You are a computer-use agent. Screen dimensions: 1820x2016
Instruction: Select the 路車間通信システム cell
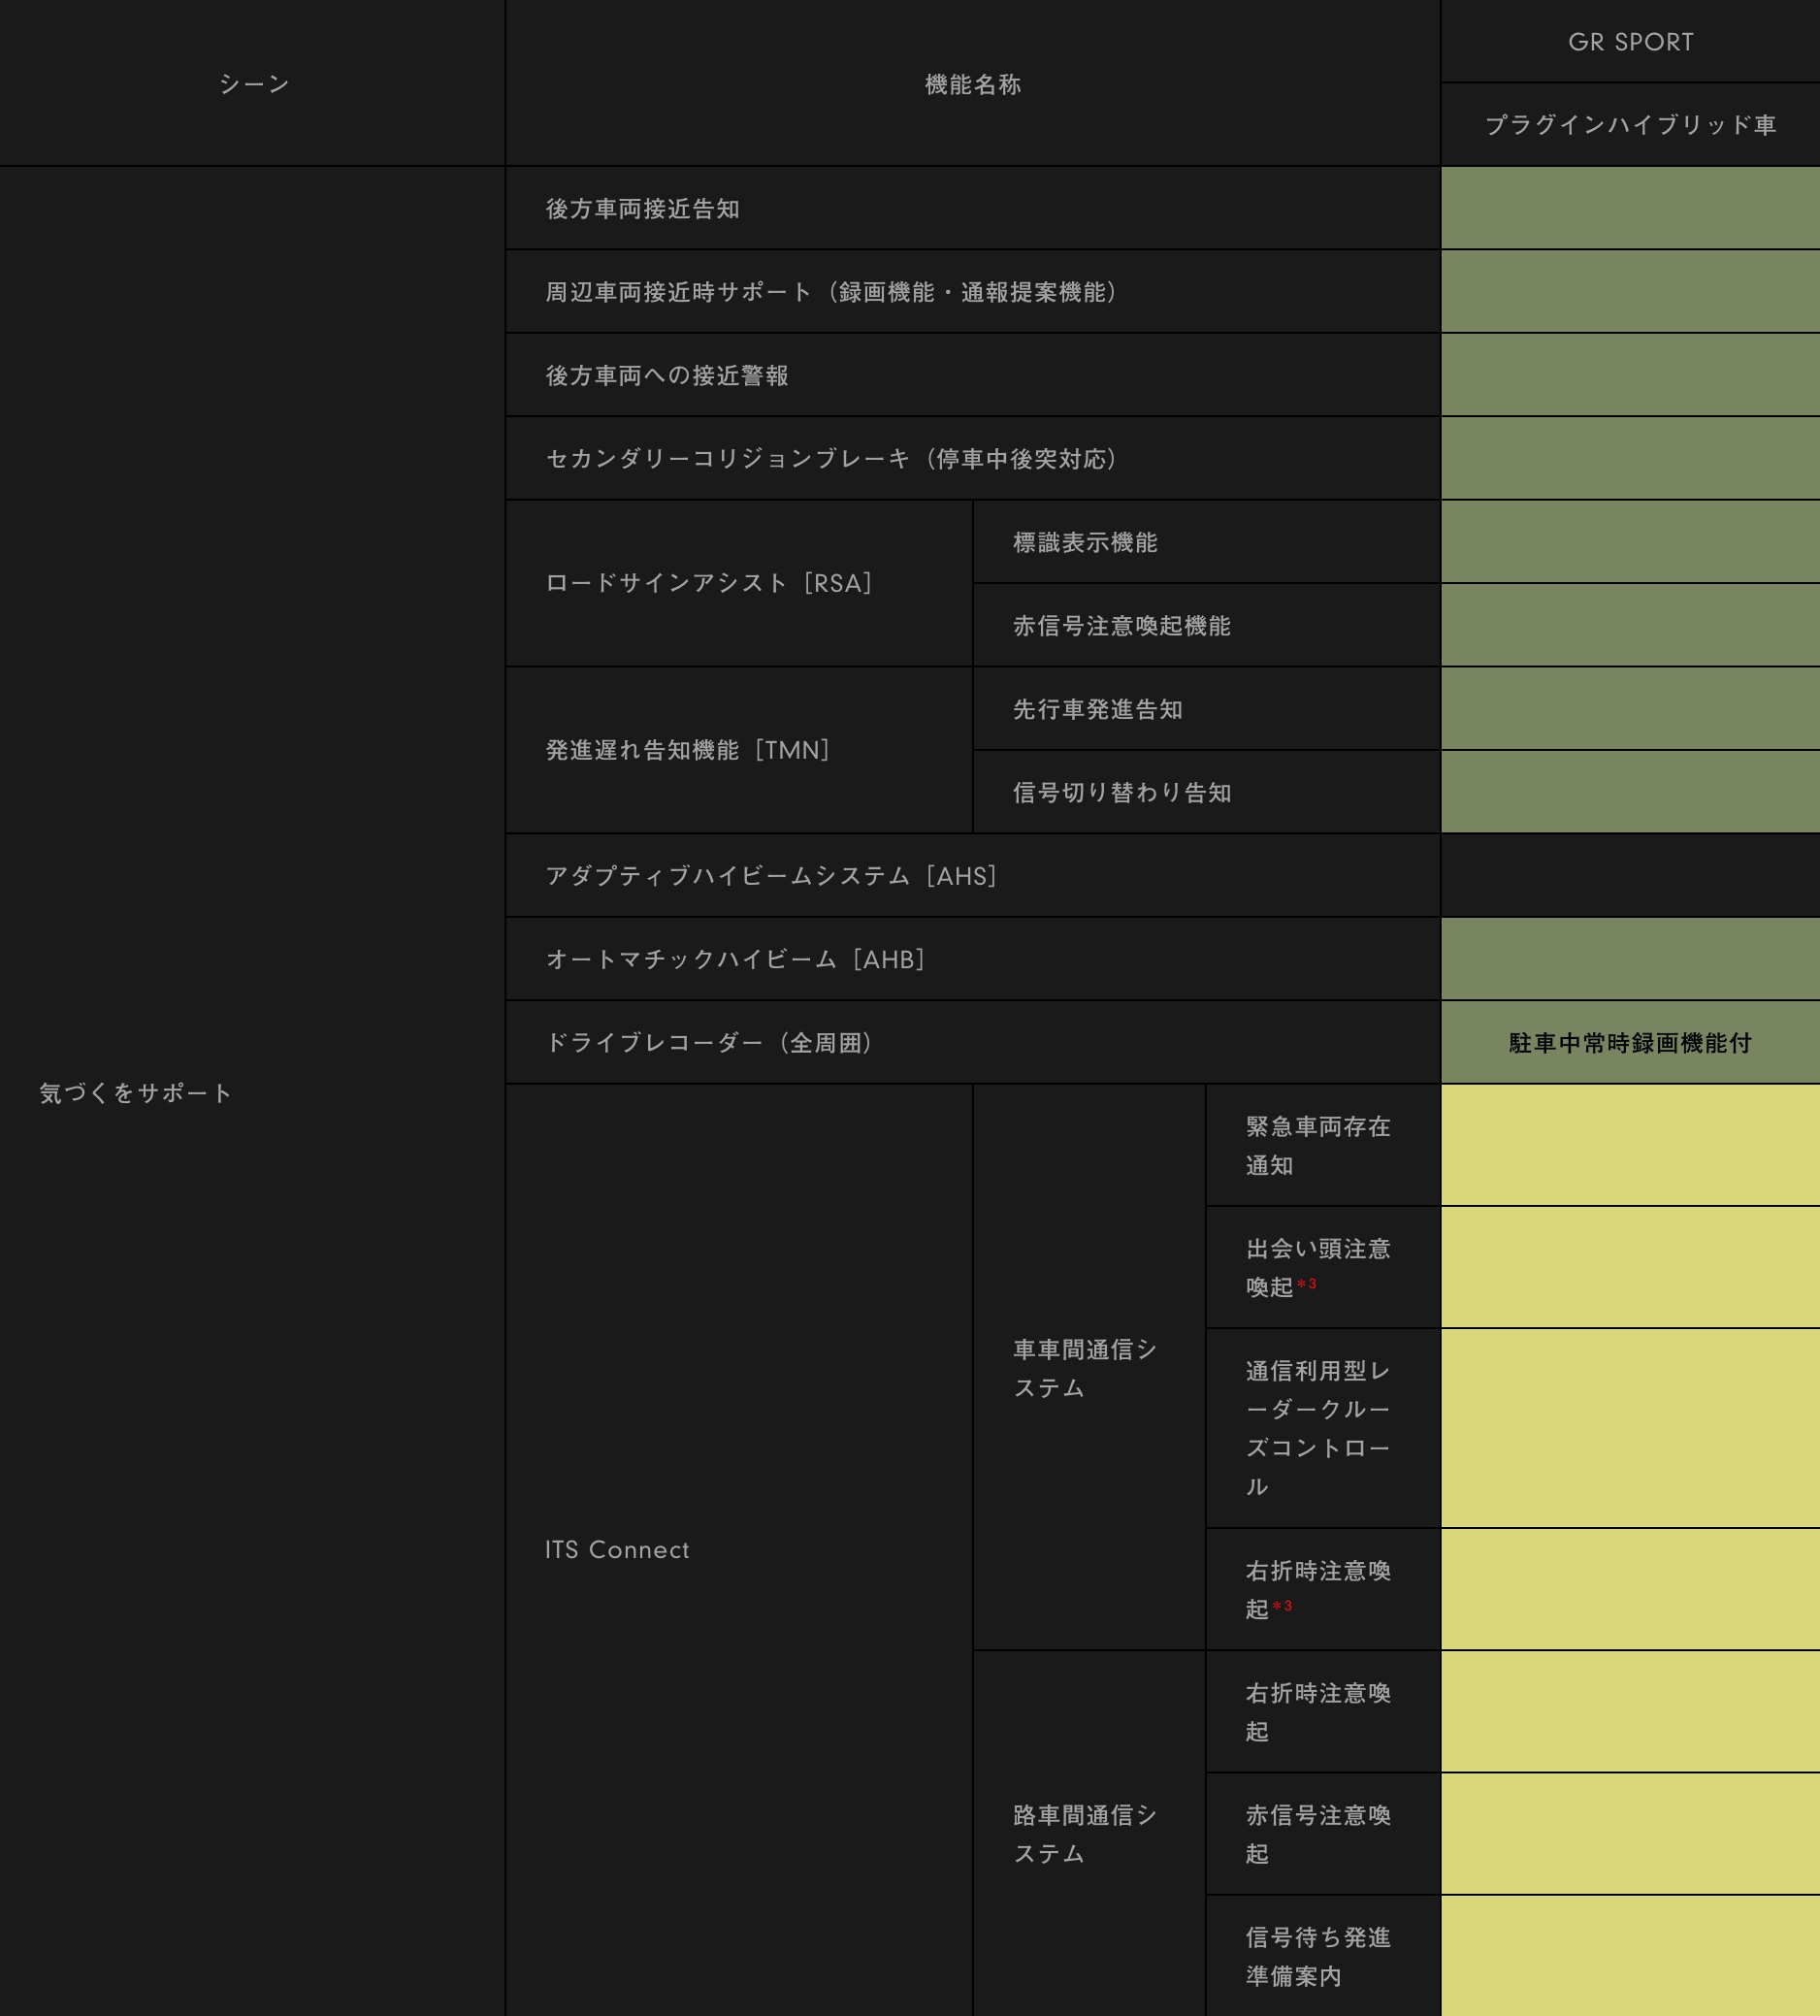click(x=1085, y=1834)
